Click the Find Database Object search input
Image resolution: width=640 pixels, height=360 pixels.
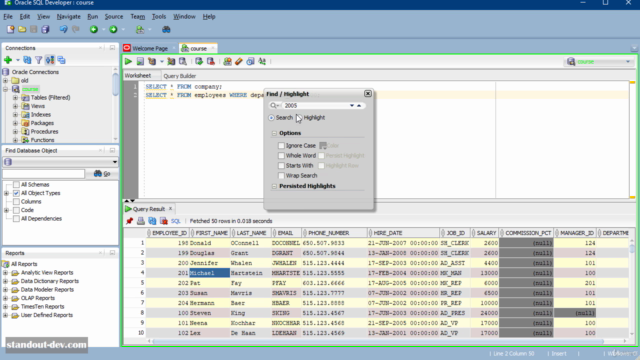44,174
